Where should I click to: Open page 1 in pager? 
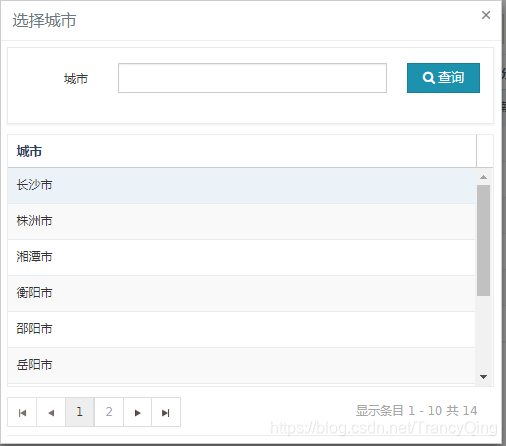coord(80,412)
